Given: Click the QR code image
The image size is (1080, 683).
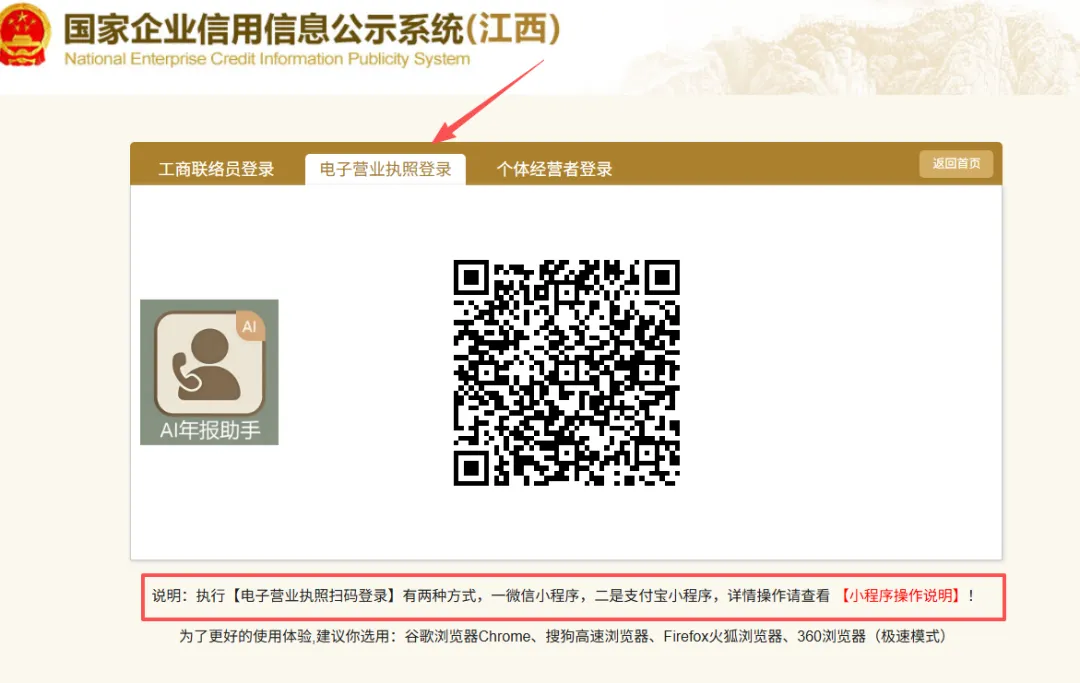Looking at the screenshot, I should pos(566,372).
